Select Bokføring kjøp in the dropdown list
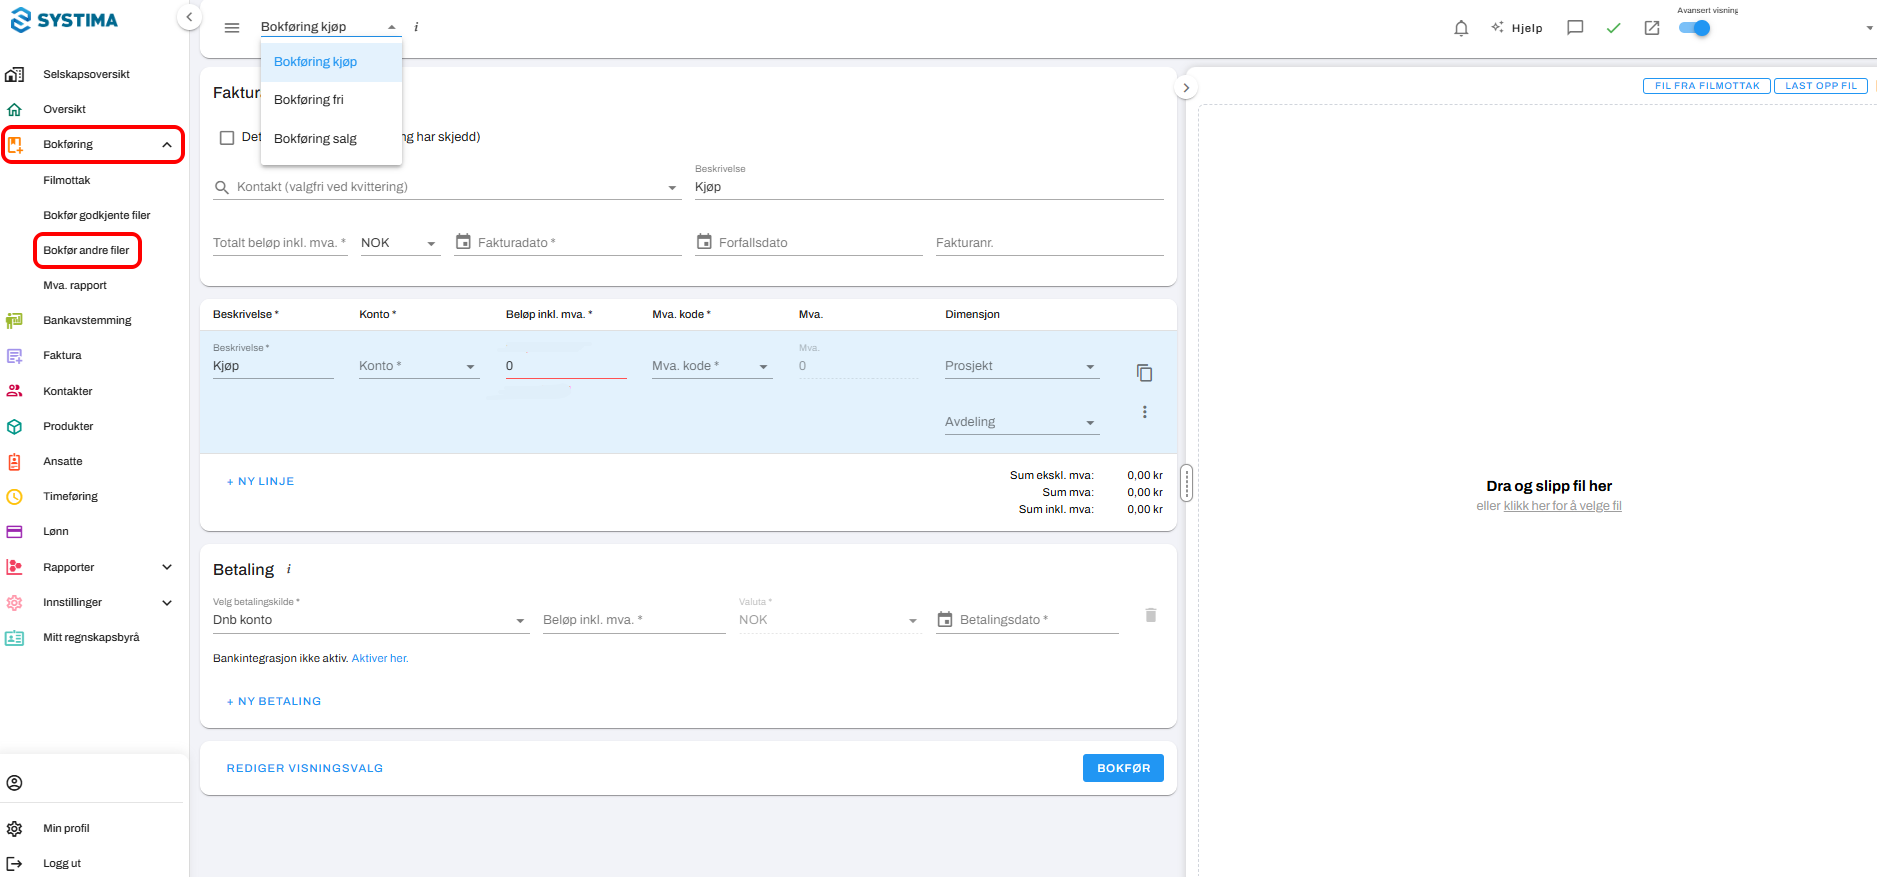1877x877 pixels. click(x=331, y=62)
